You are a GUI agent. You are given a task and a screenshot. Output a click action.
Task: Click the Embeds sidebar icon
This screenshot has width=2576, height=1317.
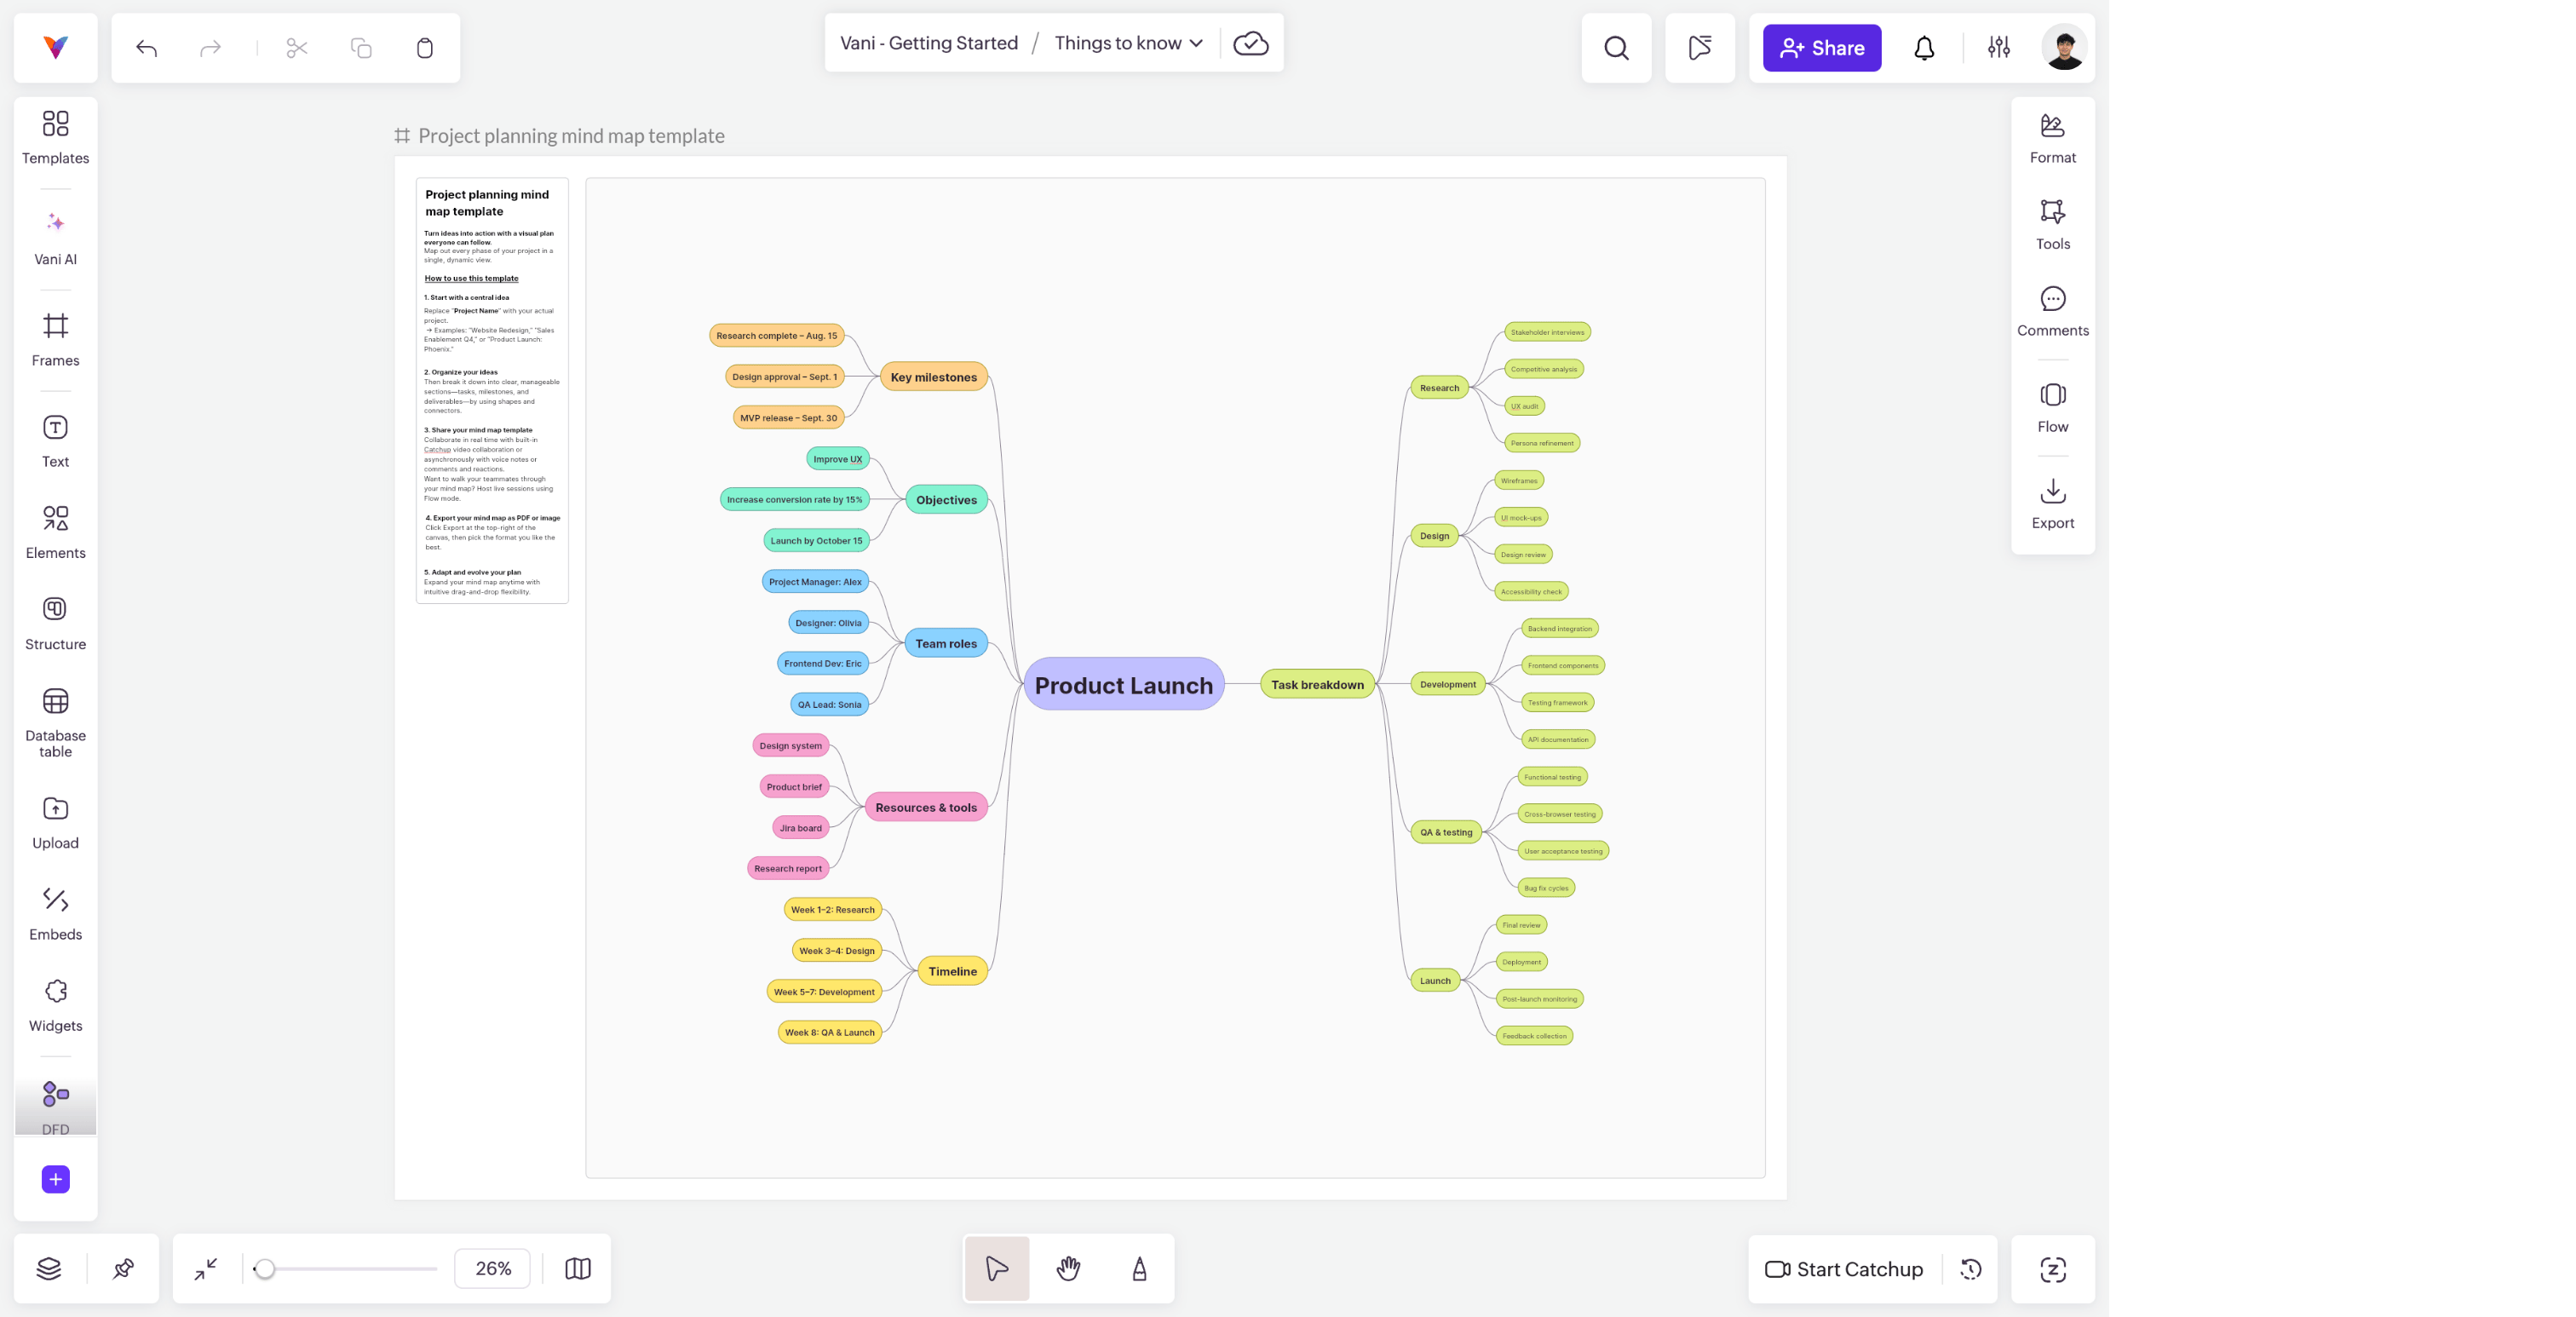[55, 913]
